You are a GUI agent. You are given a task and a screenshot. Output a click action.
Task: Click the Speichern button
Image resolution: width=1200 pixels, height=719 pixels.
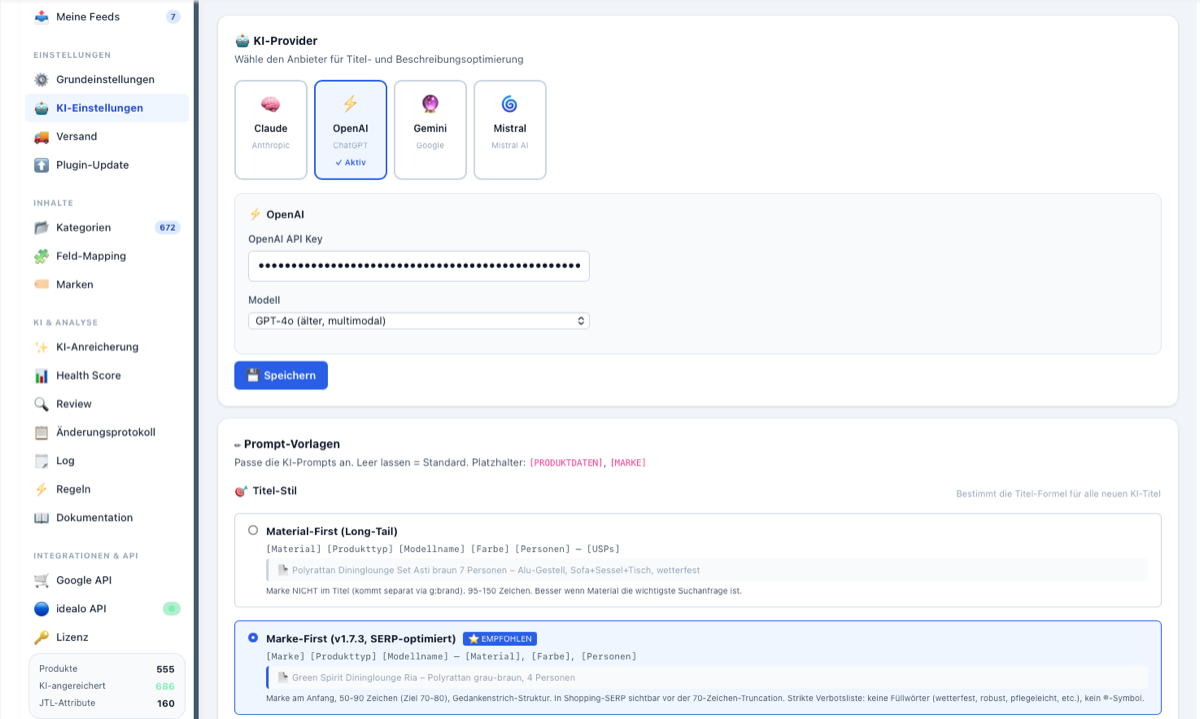[x=281, y=375]
